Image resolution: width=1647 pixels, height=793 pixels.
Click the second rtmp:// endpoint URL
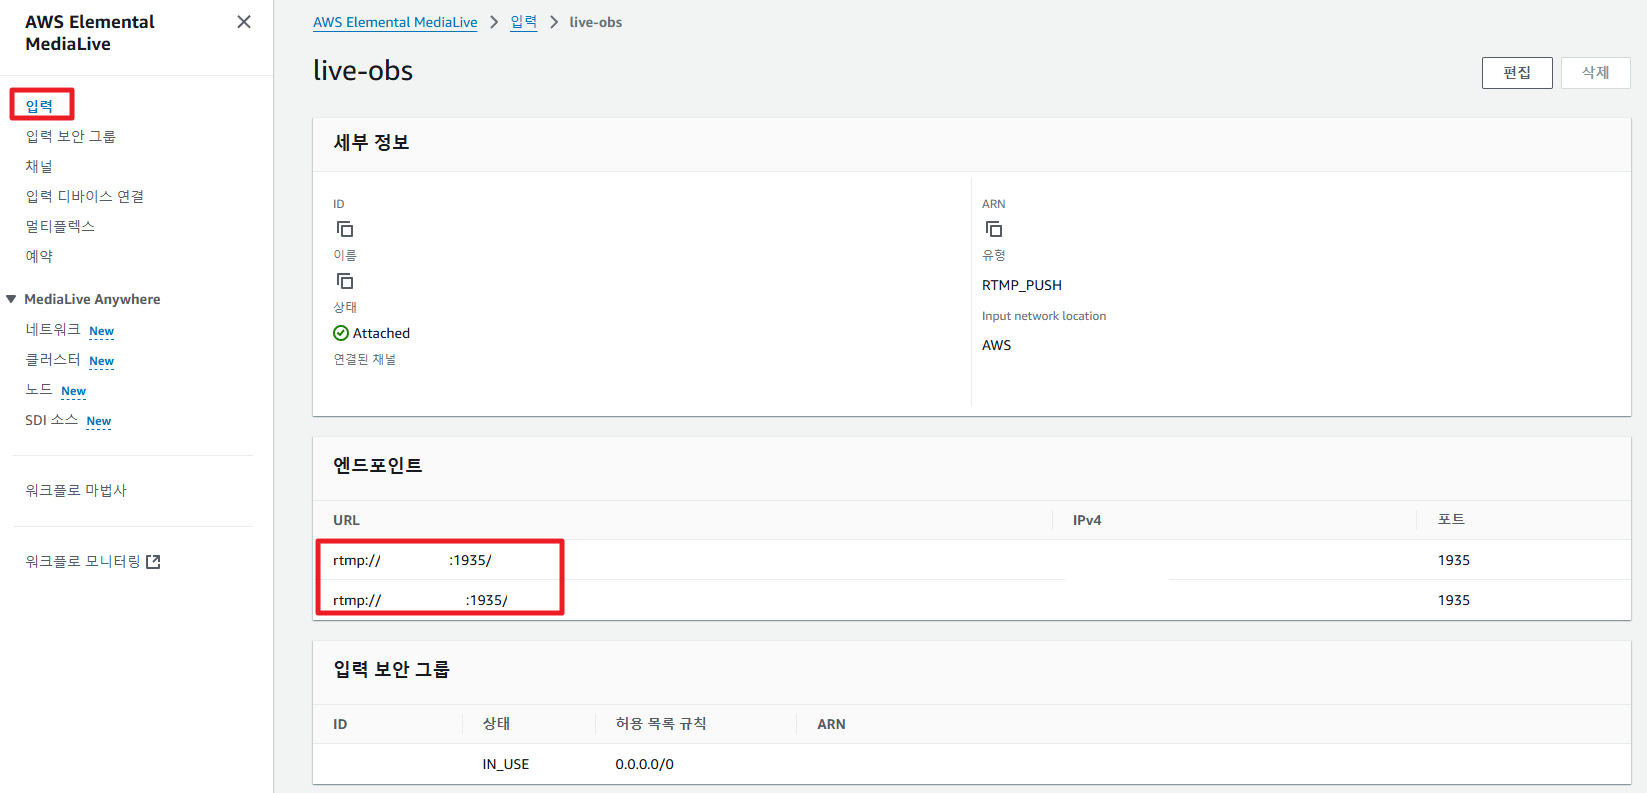[x=420, y=600]
